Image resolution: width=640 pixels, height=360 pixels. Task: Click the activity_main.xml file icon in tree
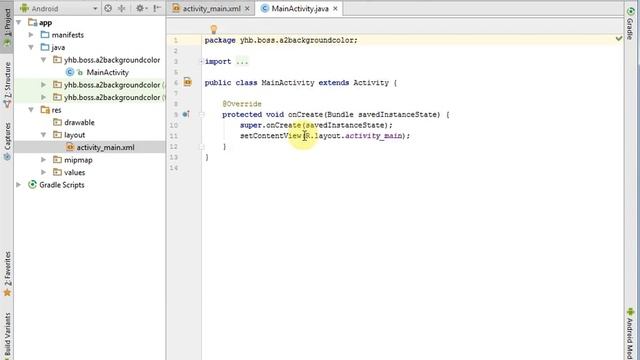point(70,147)
